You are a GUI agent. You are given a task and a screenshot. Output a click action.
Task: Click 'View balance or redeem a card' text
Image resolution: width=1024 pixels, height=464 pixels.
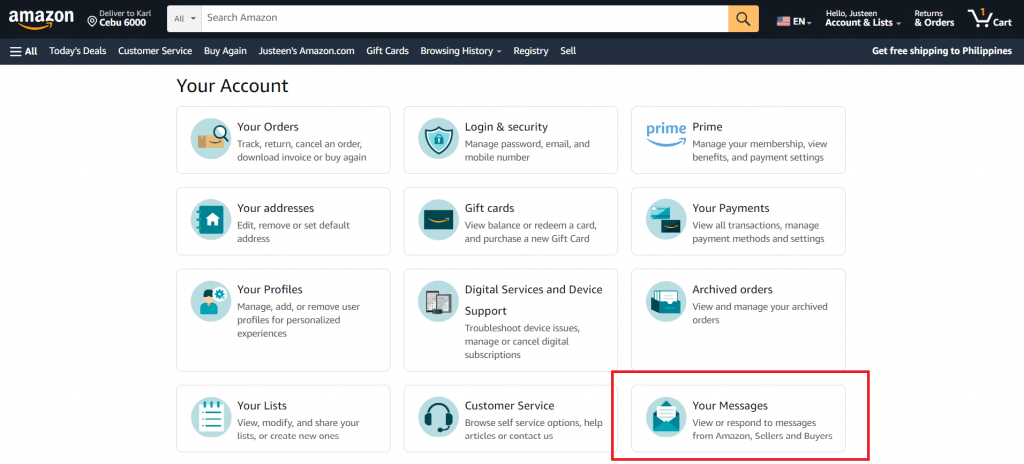coord(530,232)
